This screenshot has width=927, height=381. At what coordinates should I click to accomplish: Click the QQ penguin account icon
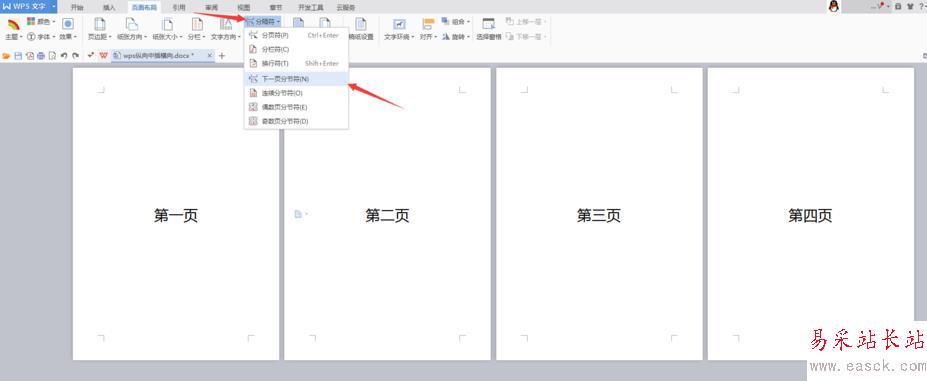tap(834, 7)
